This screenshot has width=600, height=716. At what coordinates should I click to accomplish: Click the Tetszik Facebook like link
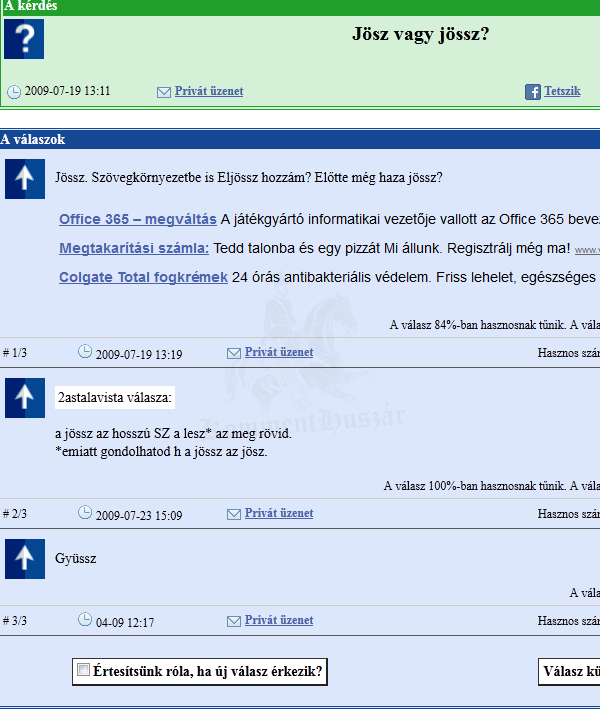point(562,91)
